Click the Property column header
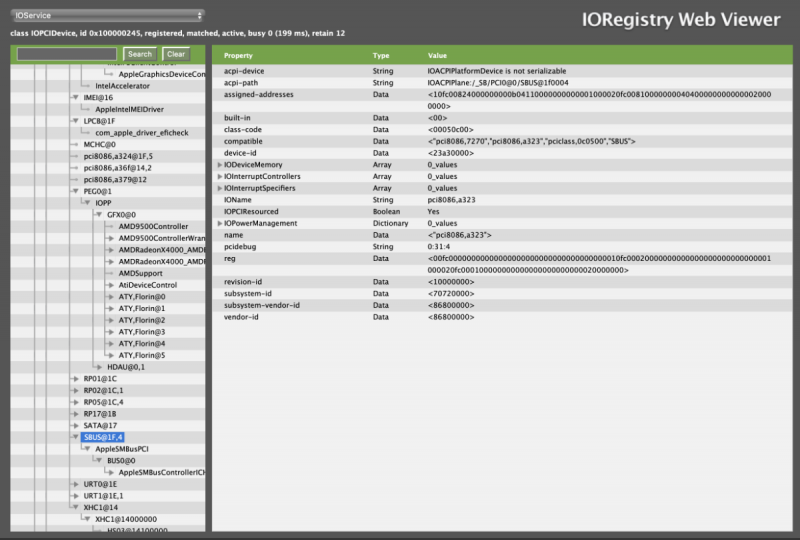This screenshot has width=800, height=540. tap(238, 56)
